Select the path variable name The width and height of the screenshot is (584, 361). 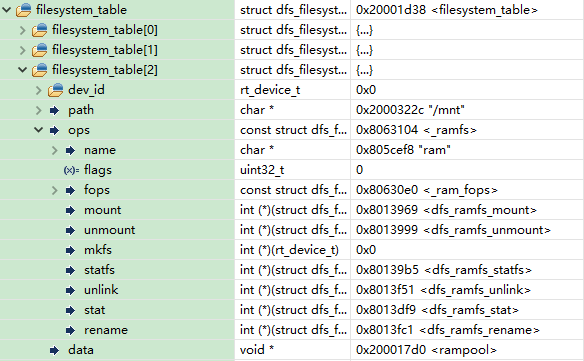pyautogui.click(x=81, y=110)
